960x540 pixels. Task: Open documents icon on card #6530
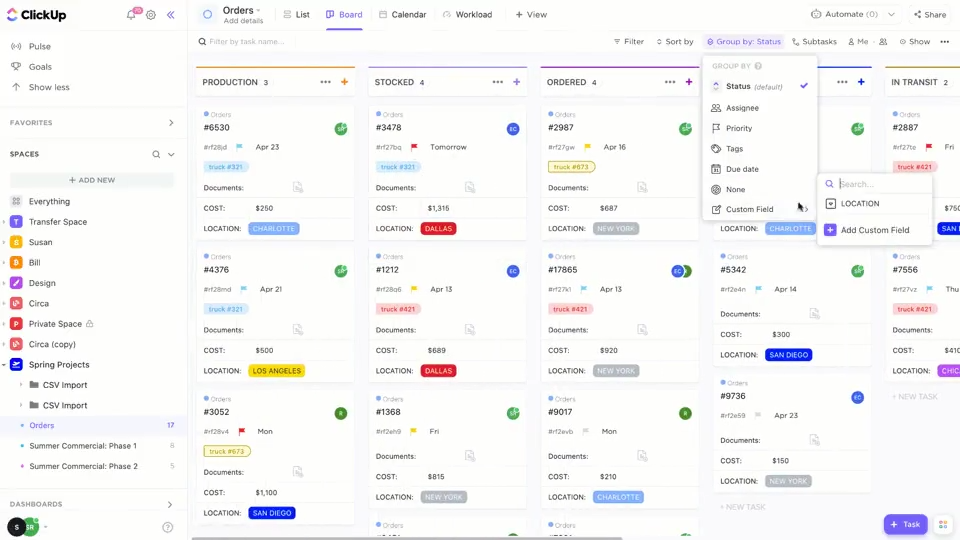tap(298, 187)
